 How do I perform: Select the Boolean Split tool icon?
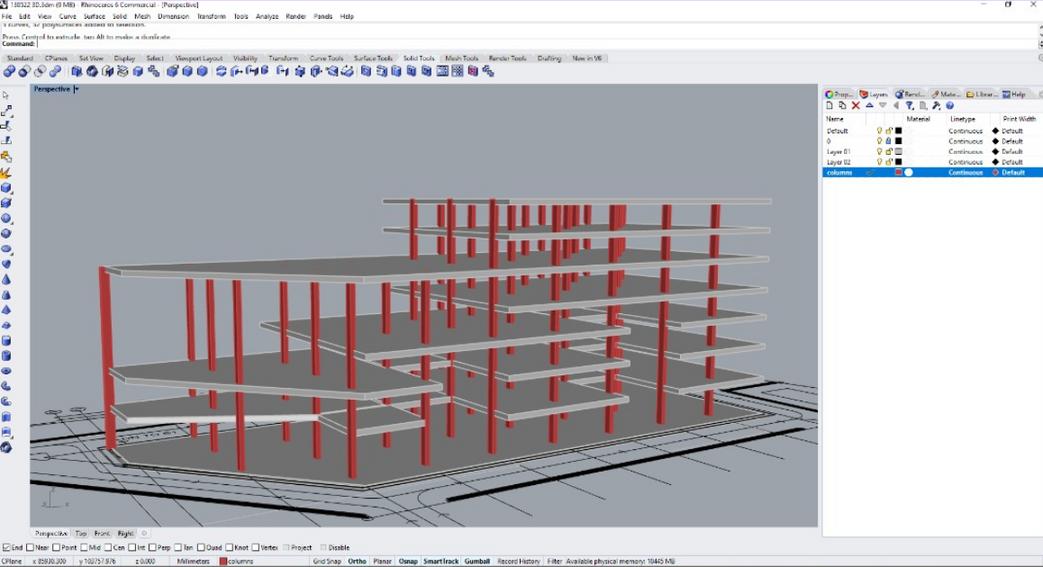(x=55, y=71)
